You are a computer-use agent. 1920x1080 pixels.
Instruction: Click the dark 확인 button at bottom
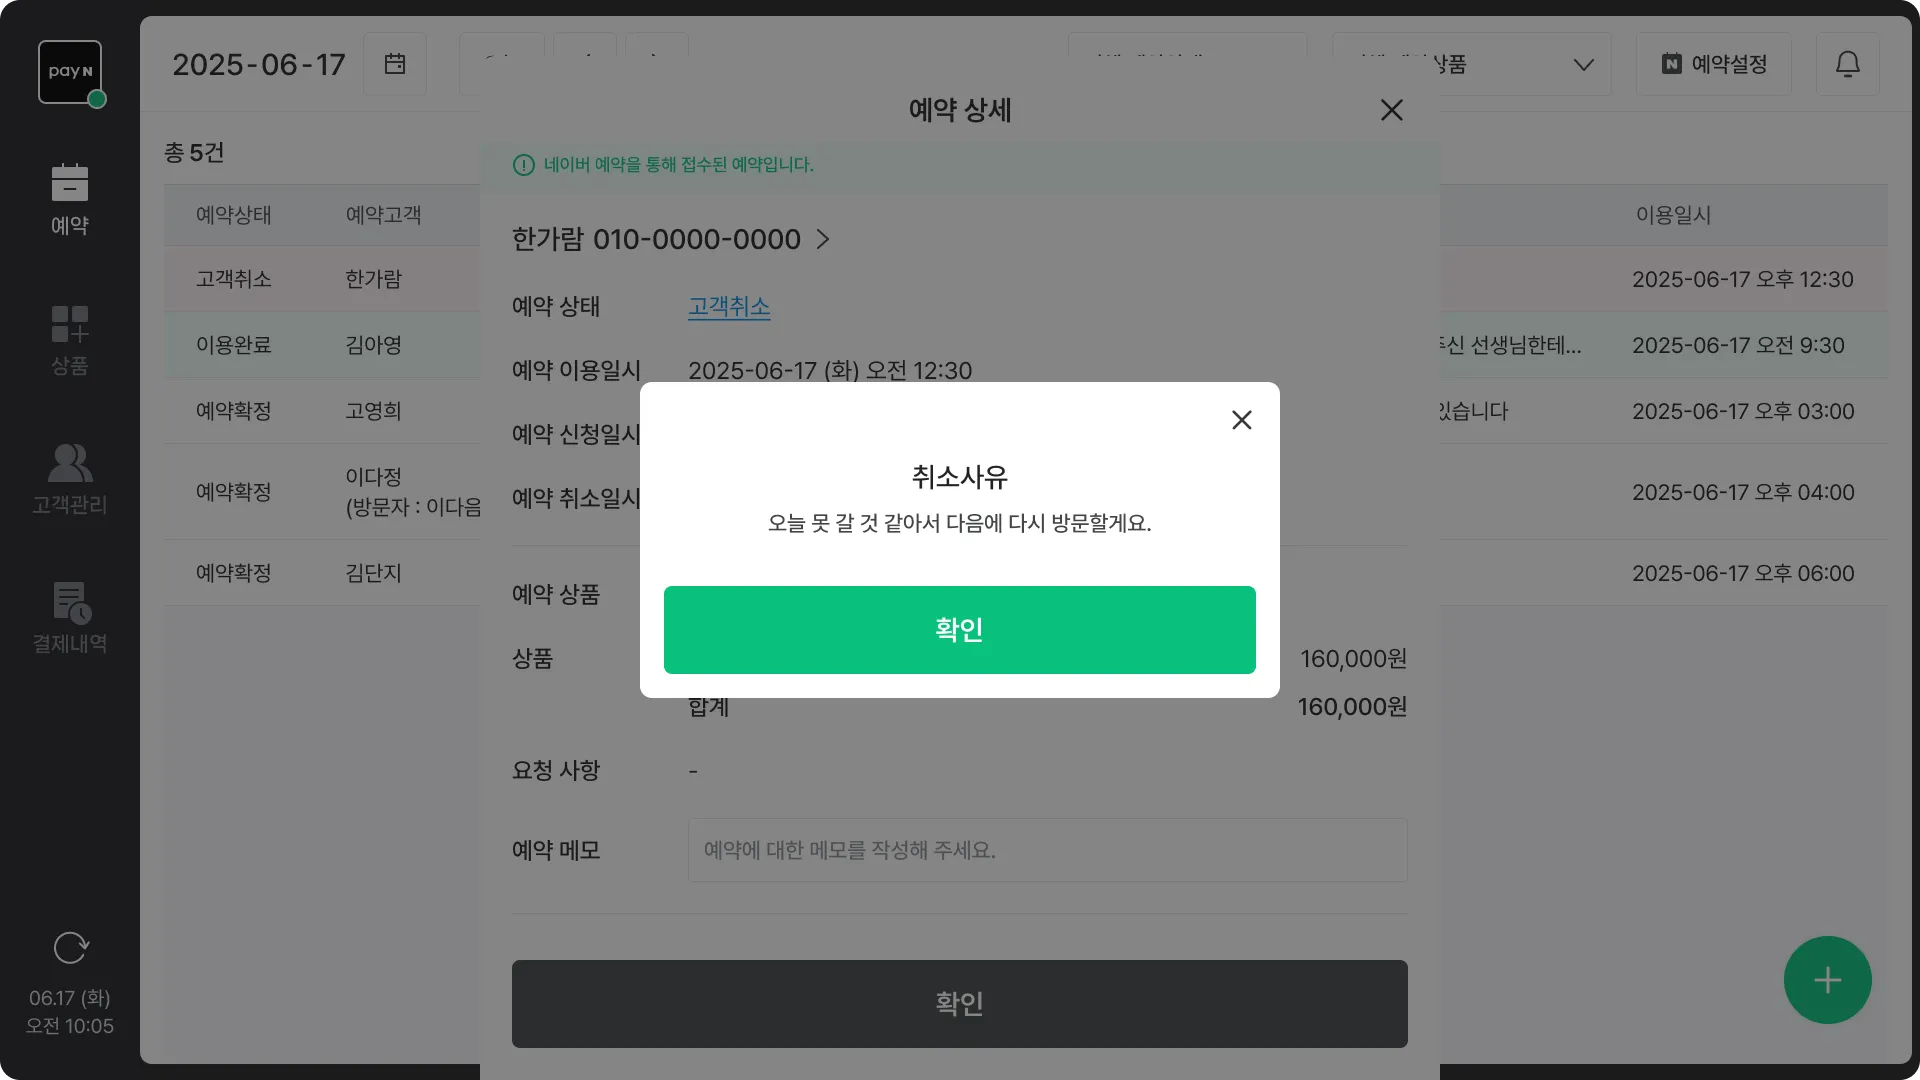pyautogui.click(x=960, y=1004)
